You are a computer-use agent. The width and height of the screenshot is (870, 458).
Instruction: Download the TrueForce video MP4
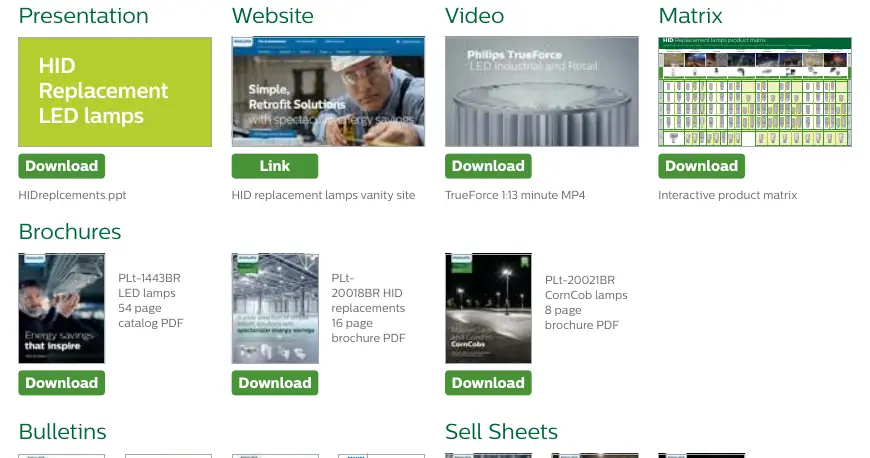click(488, 166)
